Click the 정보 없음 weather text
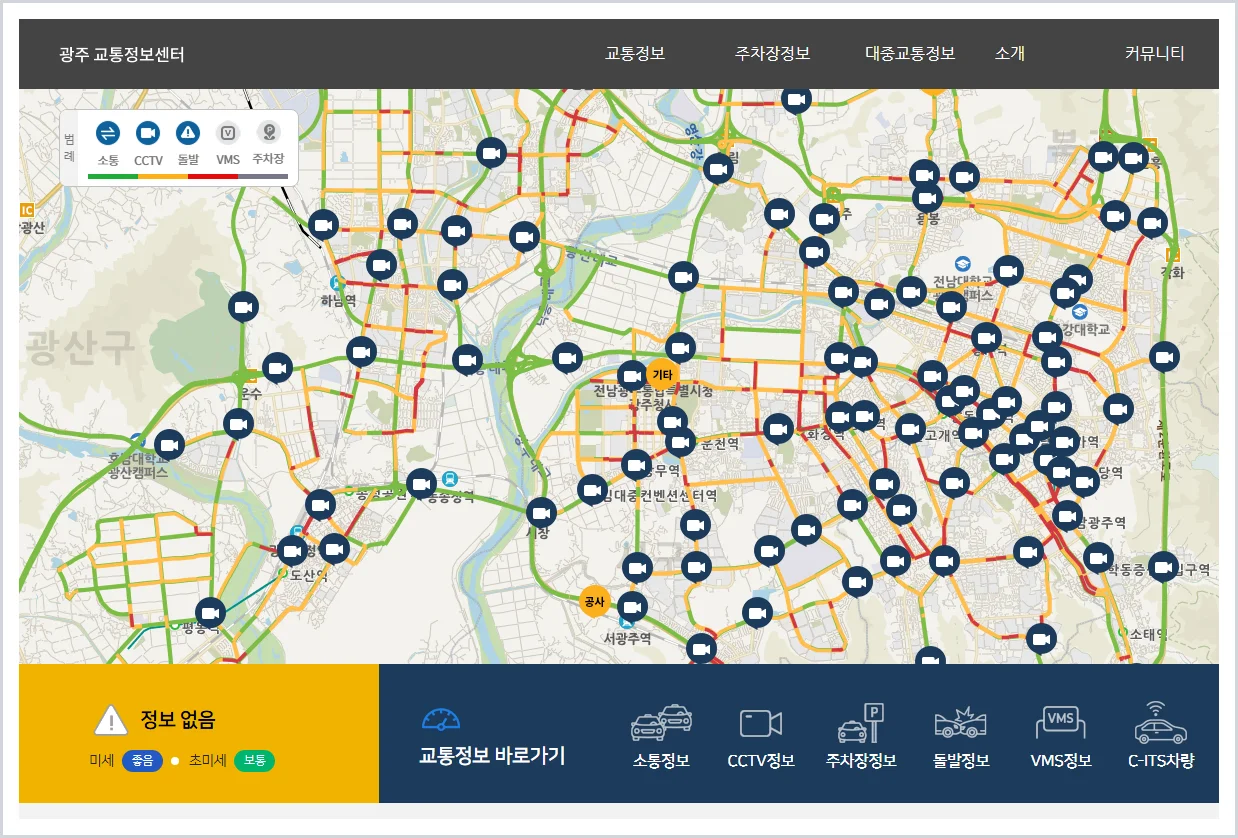Image resolution: width=1238 pixels, height=838 pixels. tap(177, 719)
